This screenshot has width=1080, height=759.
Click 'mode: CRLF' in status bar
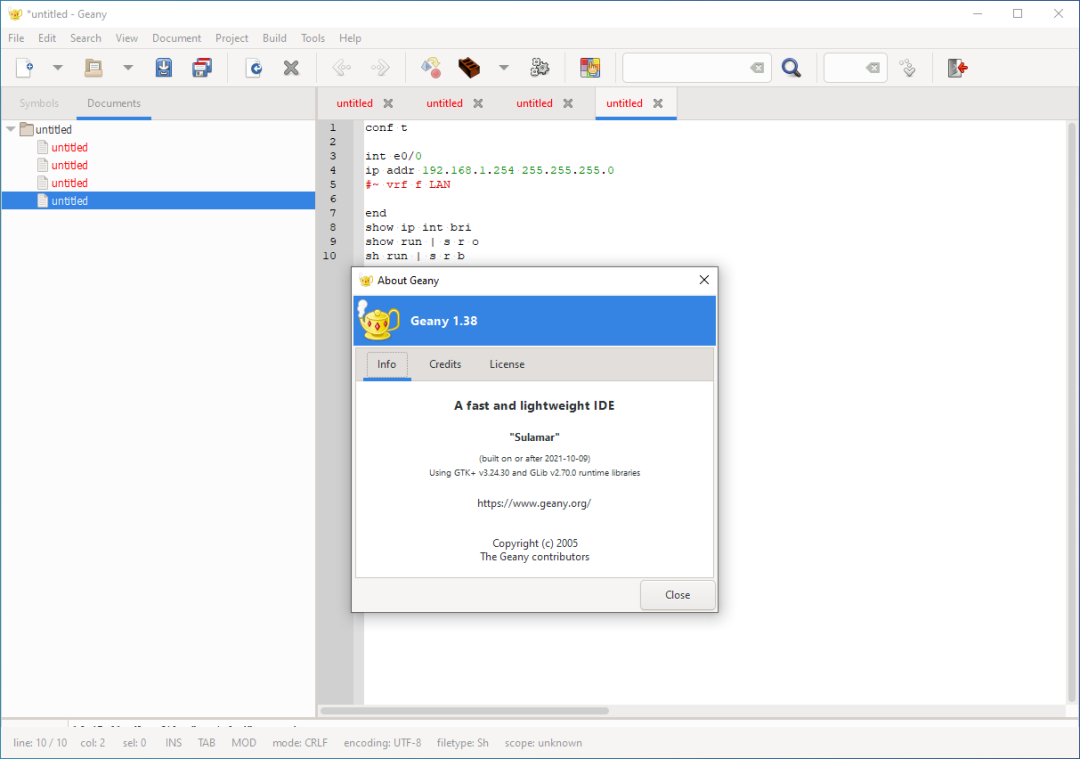tap(300, 743)
